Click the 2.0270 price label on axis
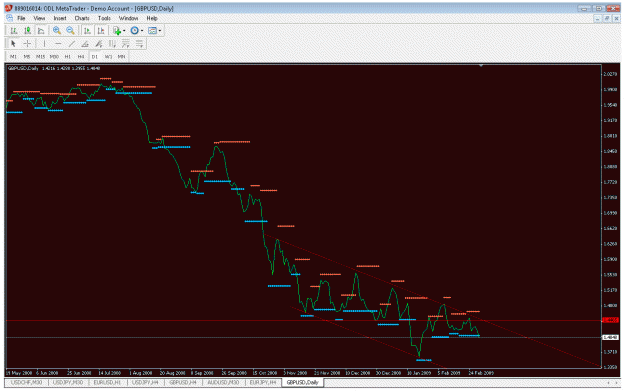This screenshot has width=625, height=392. coord(610,74)
